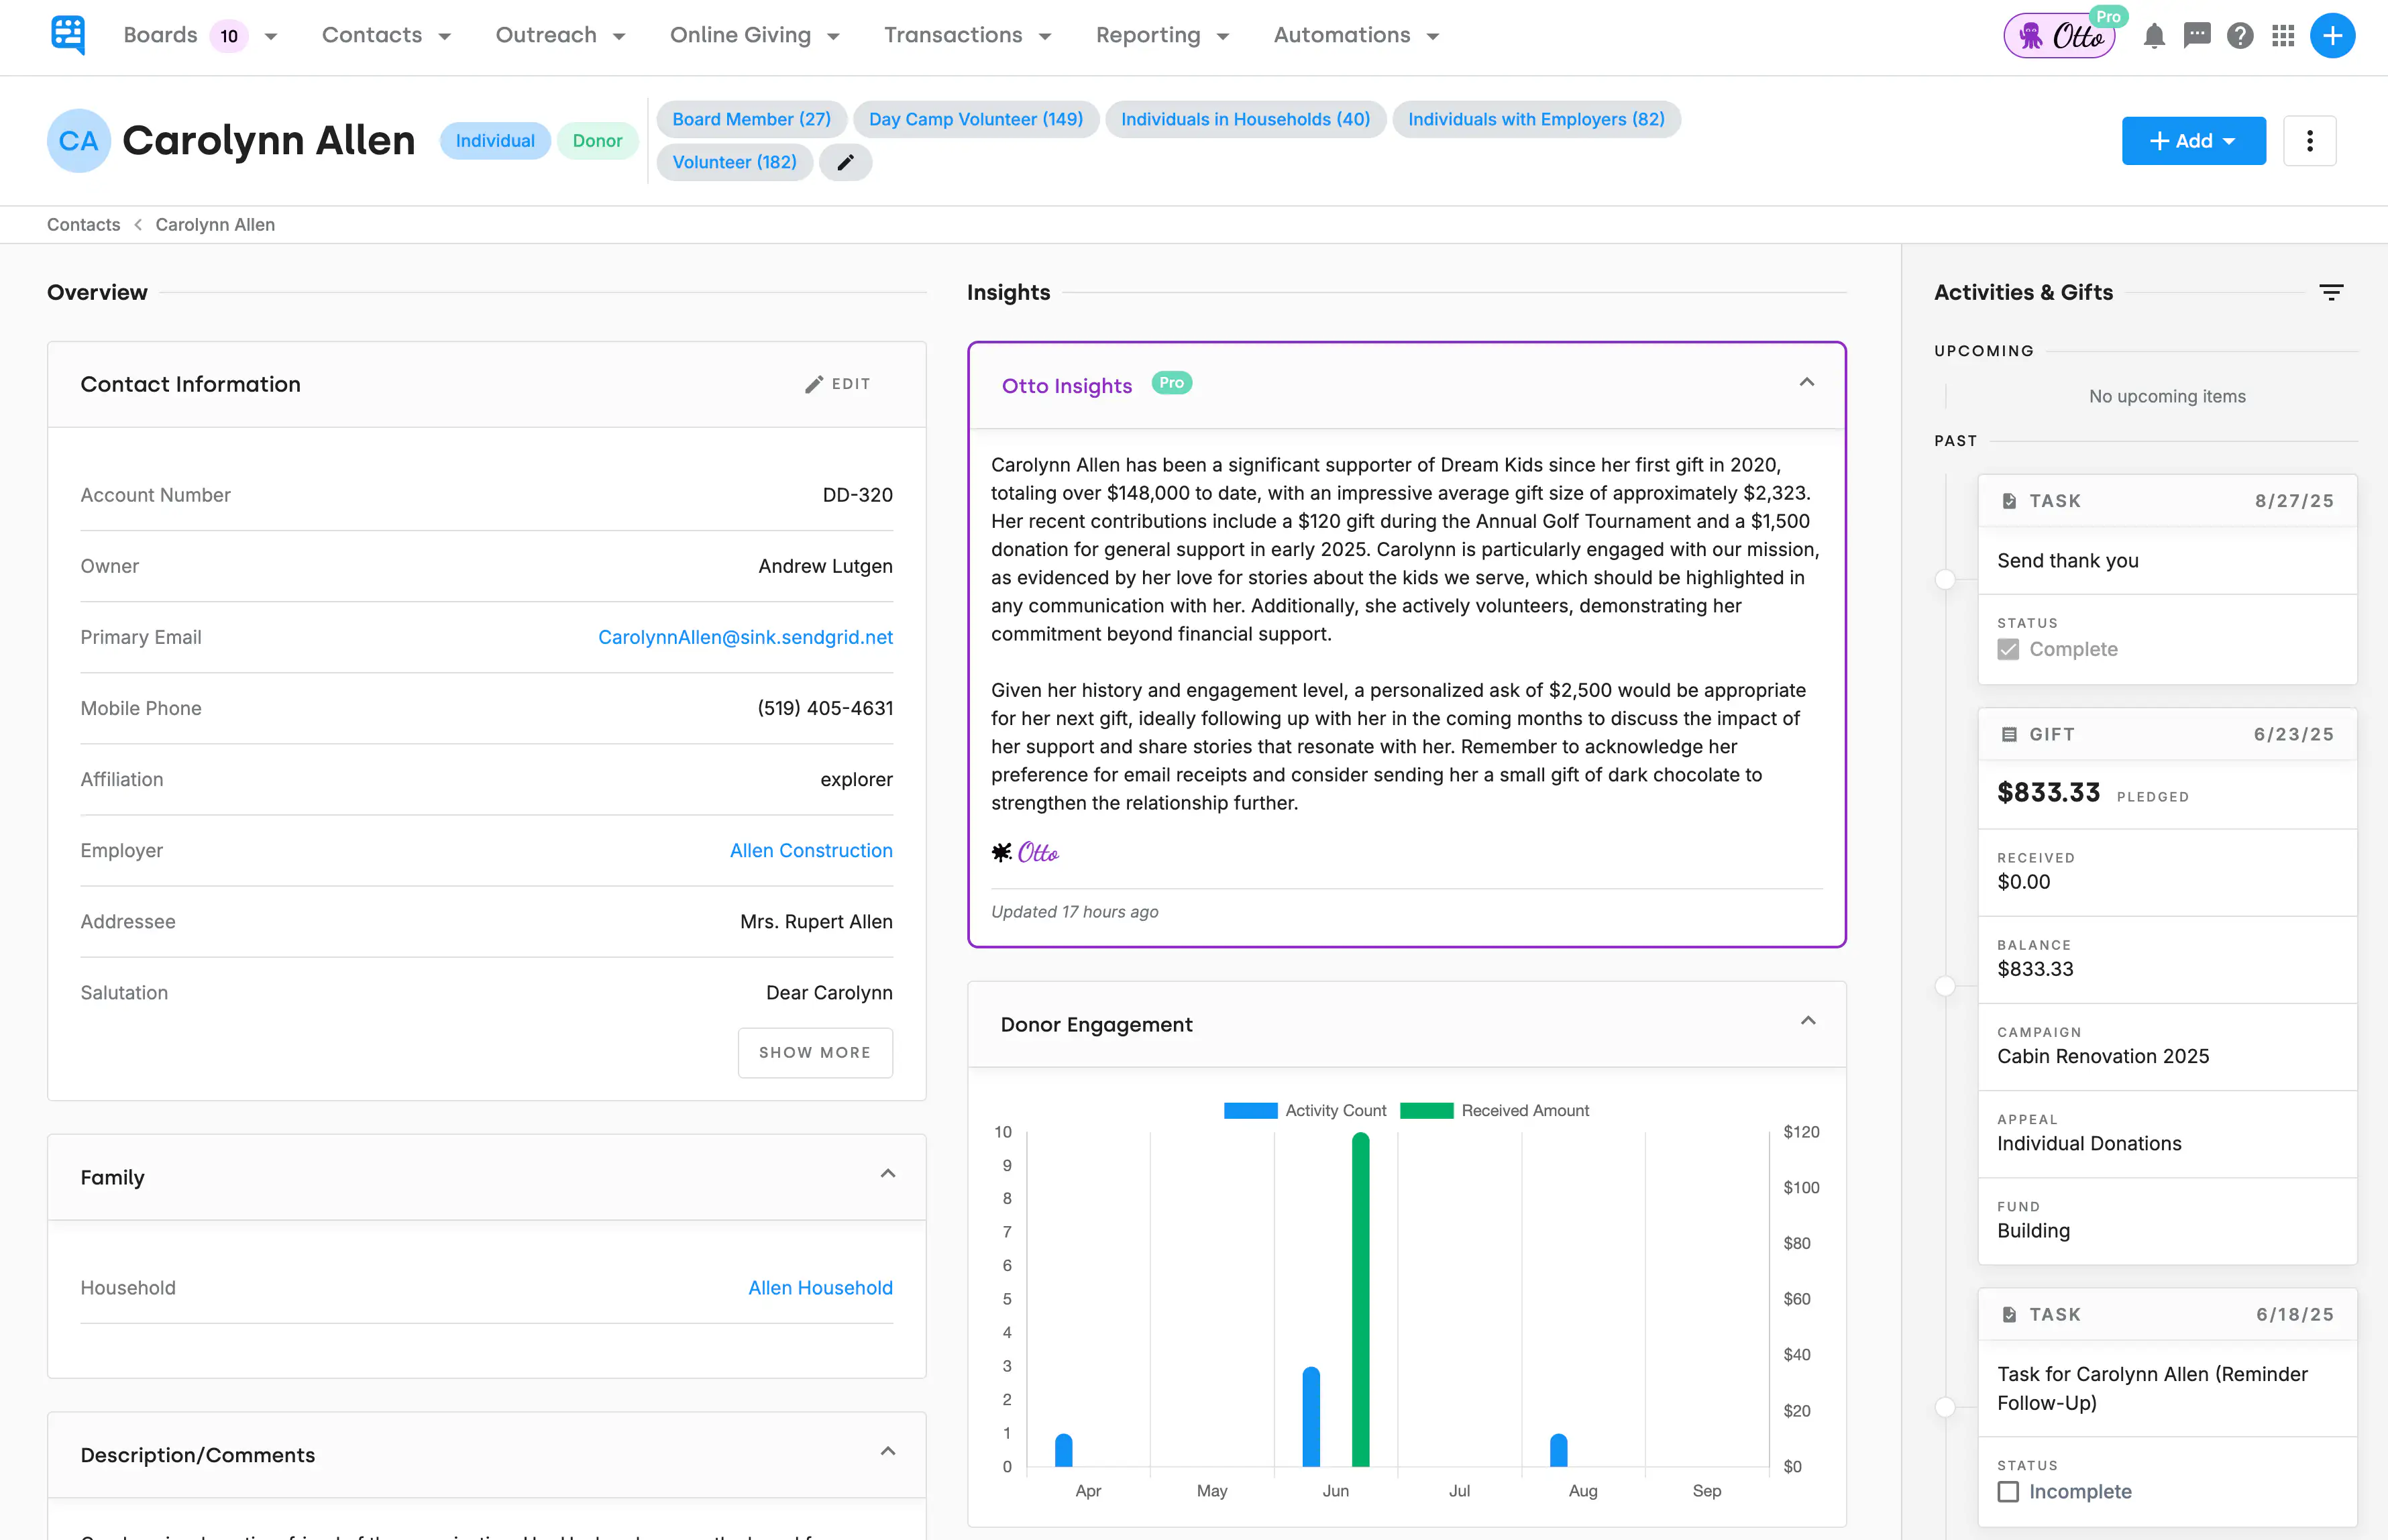Collapse the Otto Insights panel

1806,383
